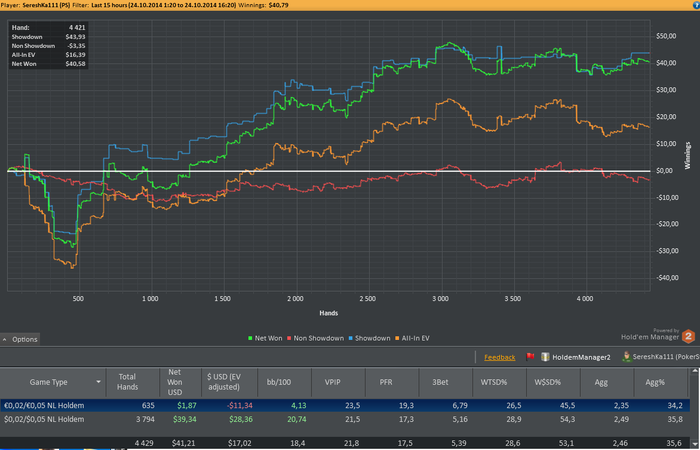Click the red flag icon beside Feedback
This screenshot has width=700, height=450.
(530, 356)
